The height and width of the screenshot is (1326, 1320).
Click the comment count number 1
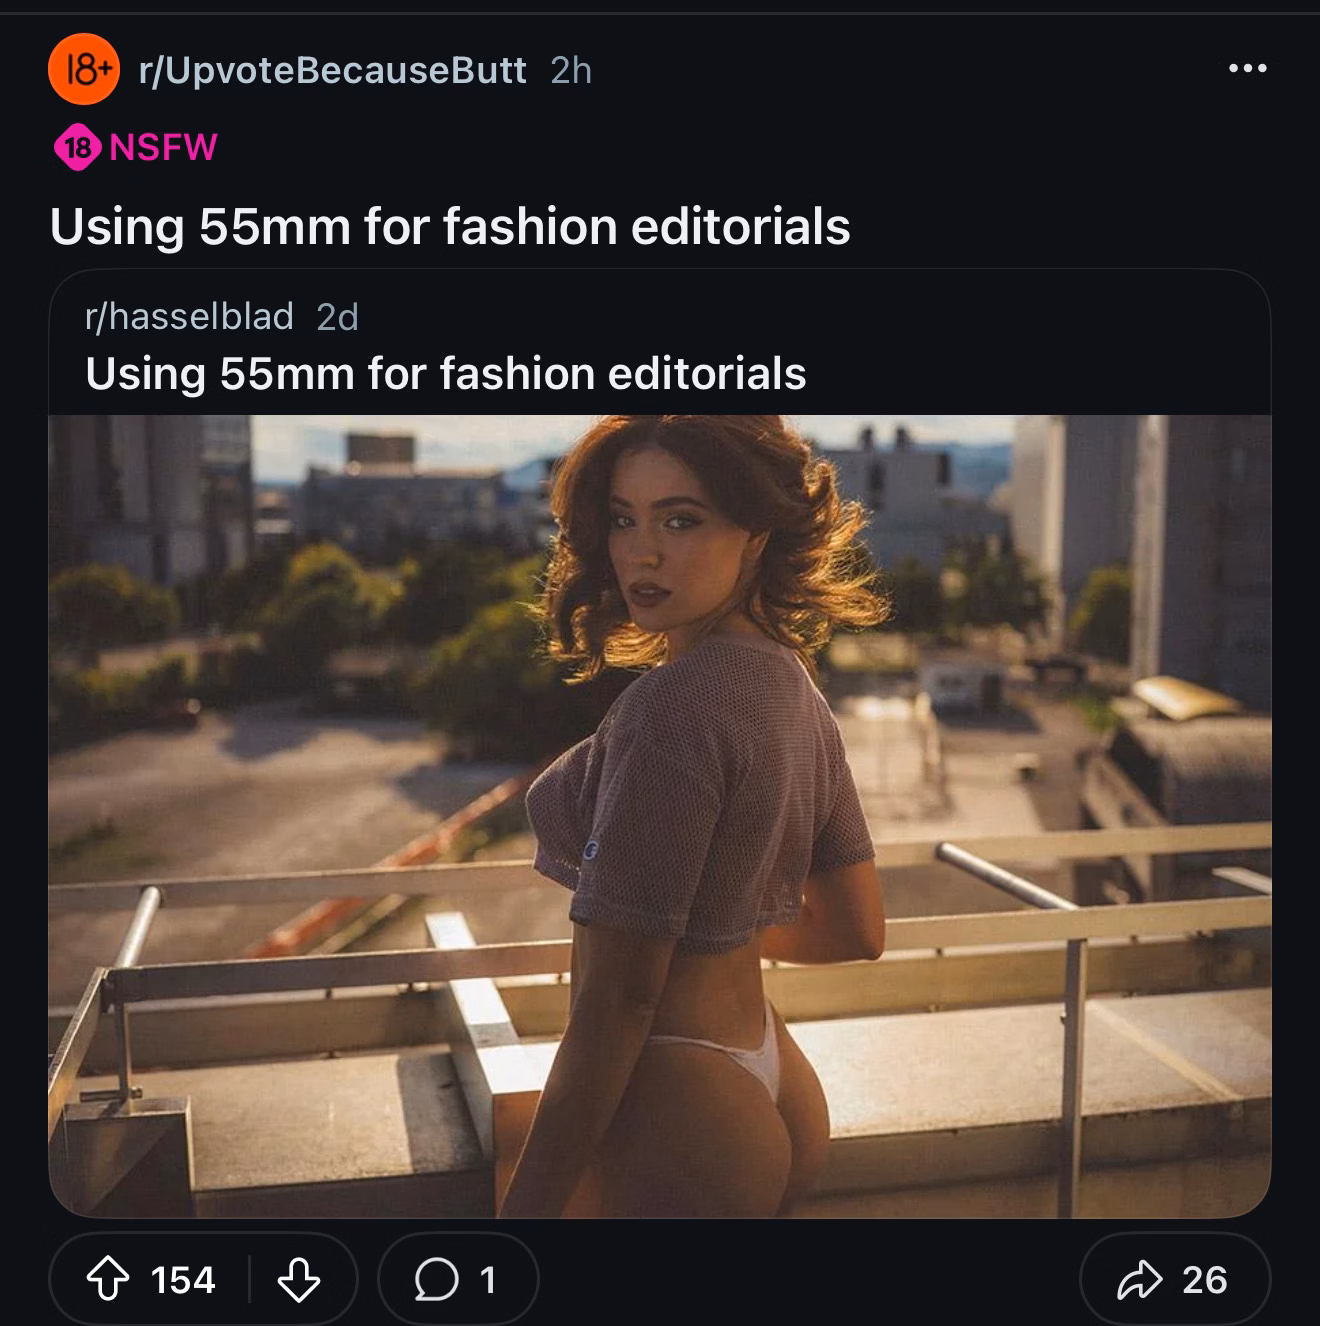[488, 1280]
